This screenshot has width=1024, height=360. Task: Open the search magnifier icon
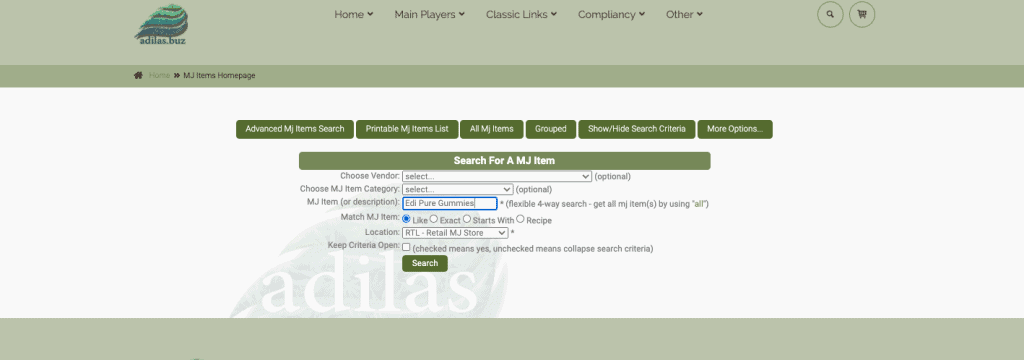pyautogui.click(x=830, y=14)
